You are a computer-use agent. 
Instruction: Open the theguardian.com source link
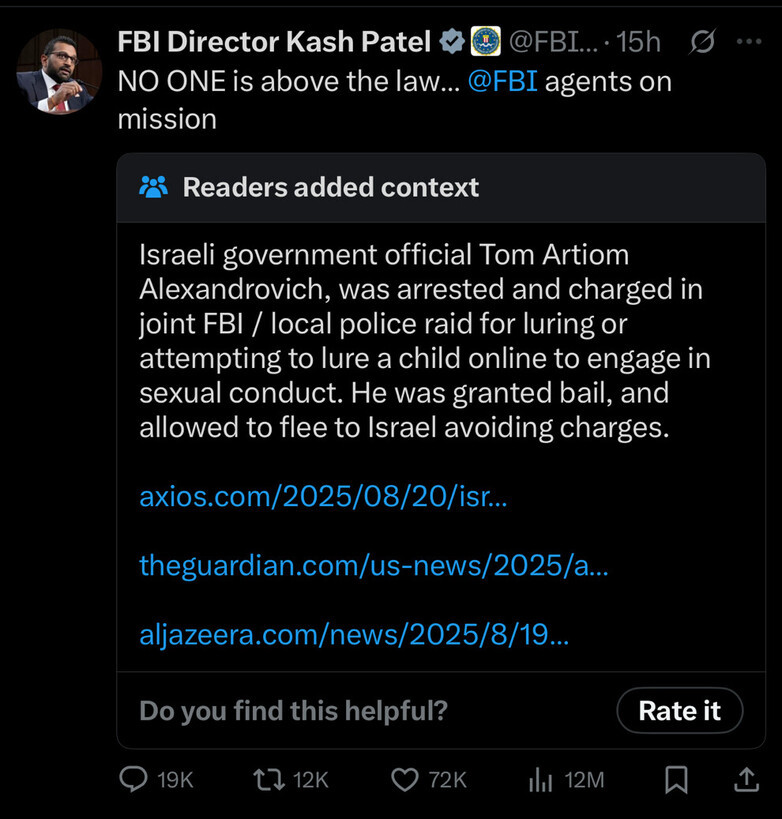pos(374,565)
